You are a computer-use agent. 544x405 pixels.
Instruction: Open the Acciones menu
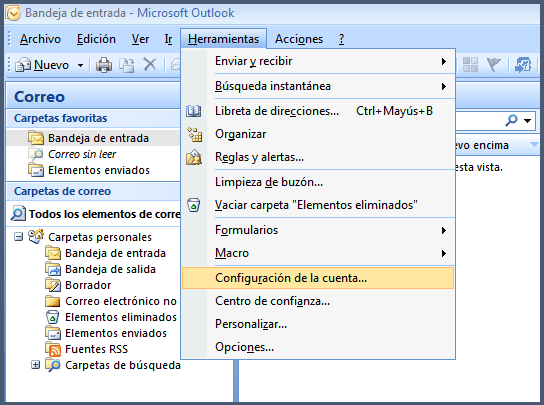click(x=299, y=39)
